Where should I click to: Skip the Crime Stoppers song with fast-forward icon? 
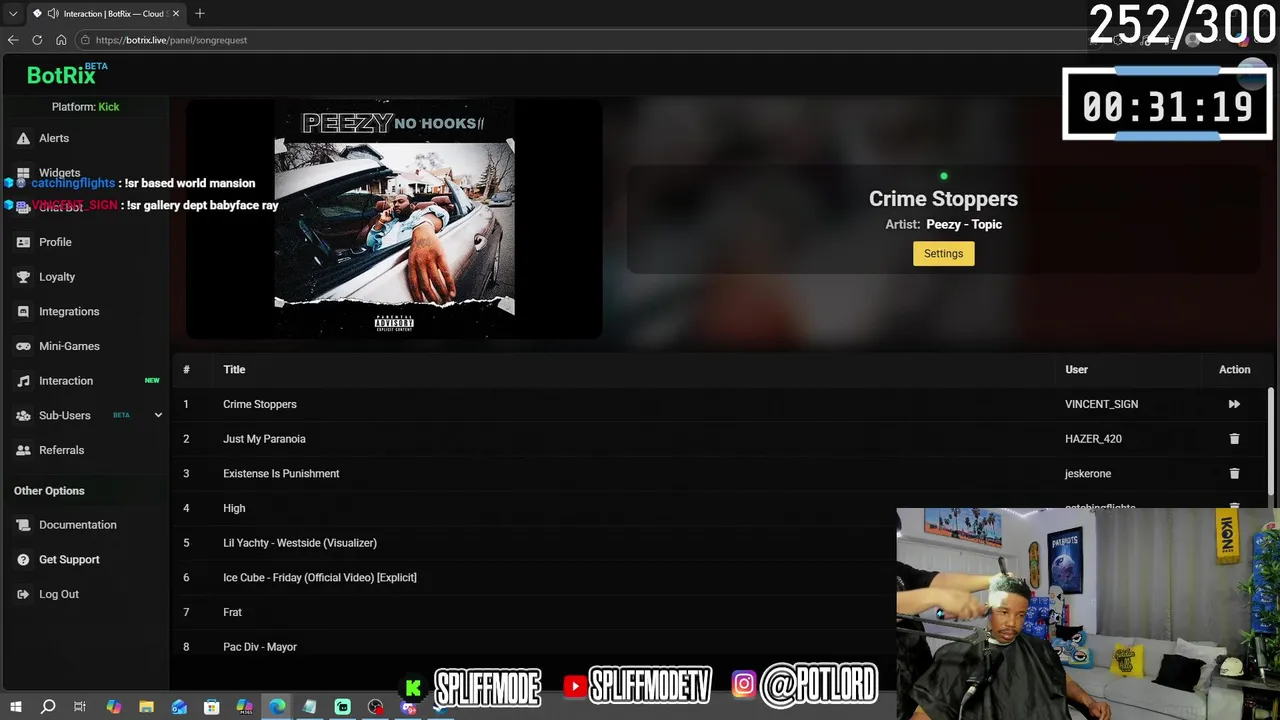click(x=1234, y=404)
